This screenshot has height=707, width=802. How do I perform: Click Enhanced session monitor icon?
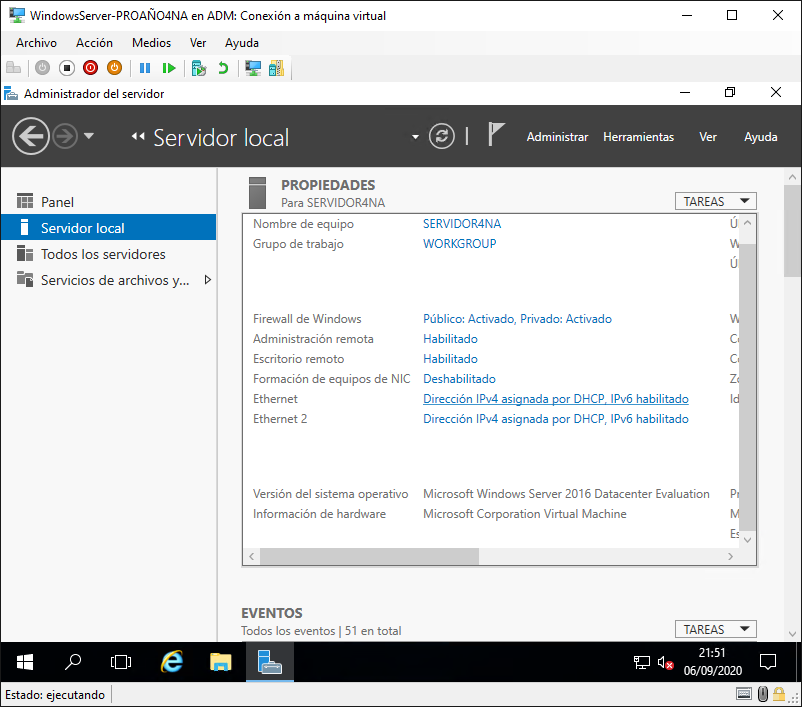pyautogui.click(x=253, y=68)
